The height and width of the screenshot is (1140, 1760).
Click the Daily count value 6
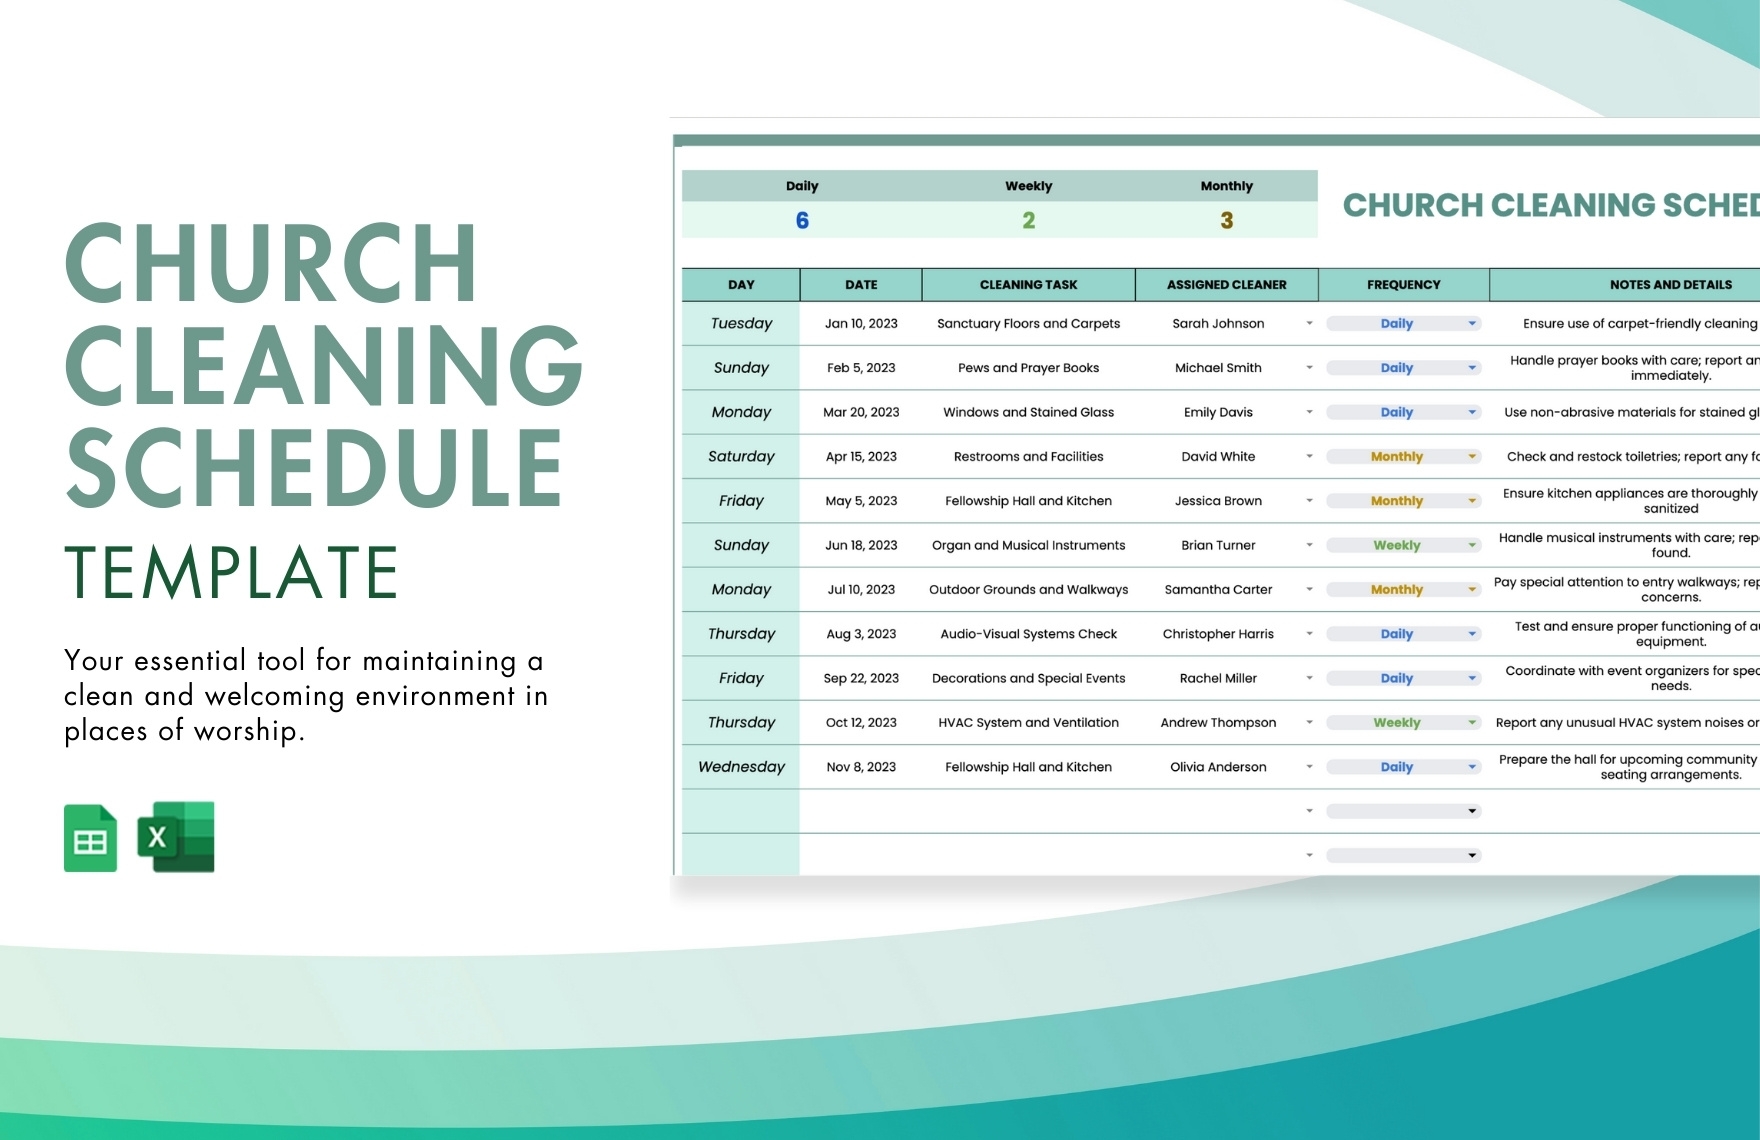pos(802,221)
